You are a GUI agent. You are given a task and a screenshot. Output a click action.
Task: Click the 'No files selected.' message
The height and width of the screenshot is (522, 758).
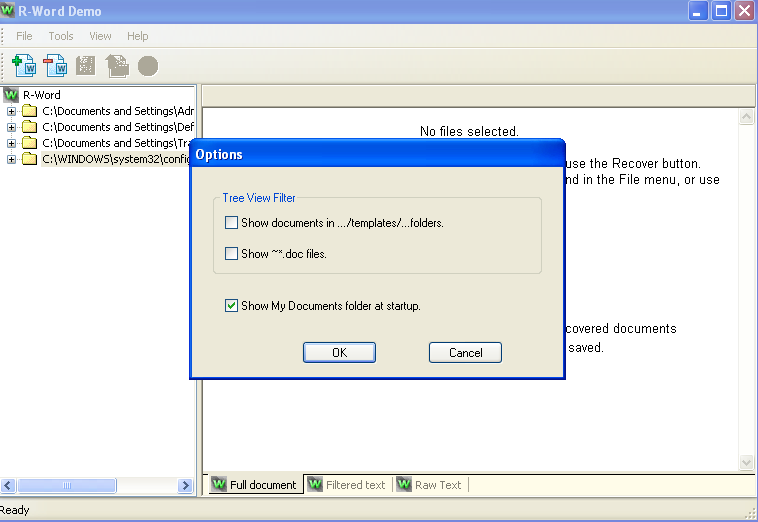click(x=469, y=131)
